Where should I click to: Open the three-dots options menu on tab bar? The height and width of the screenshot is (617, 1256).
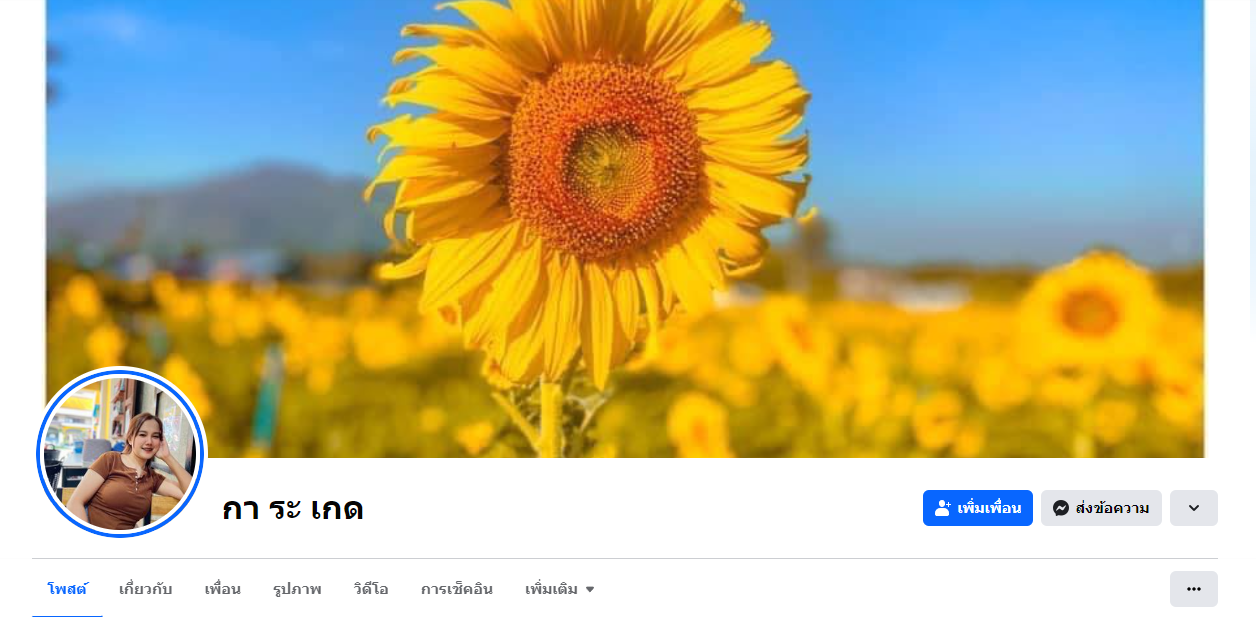pyautogui.click(x=1194, y=589)
